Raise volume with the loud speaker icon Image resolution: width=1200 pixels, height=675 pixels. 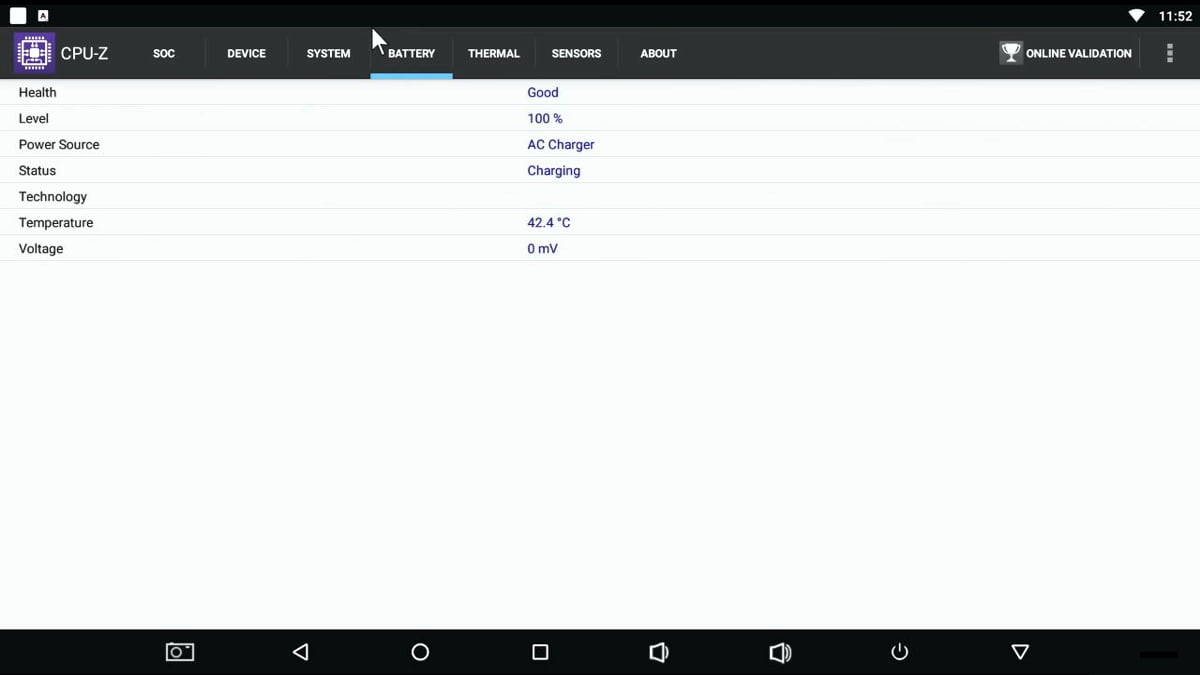coord(780,651)
